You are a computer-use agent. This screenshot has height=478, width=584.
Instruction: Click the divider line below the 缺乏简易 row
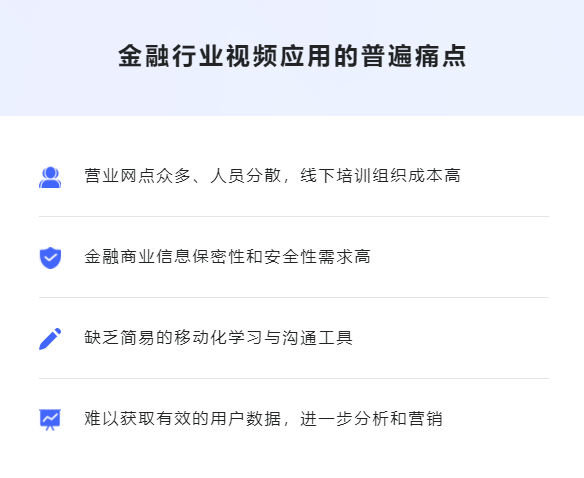coord(294,378)
